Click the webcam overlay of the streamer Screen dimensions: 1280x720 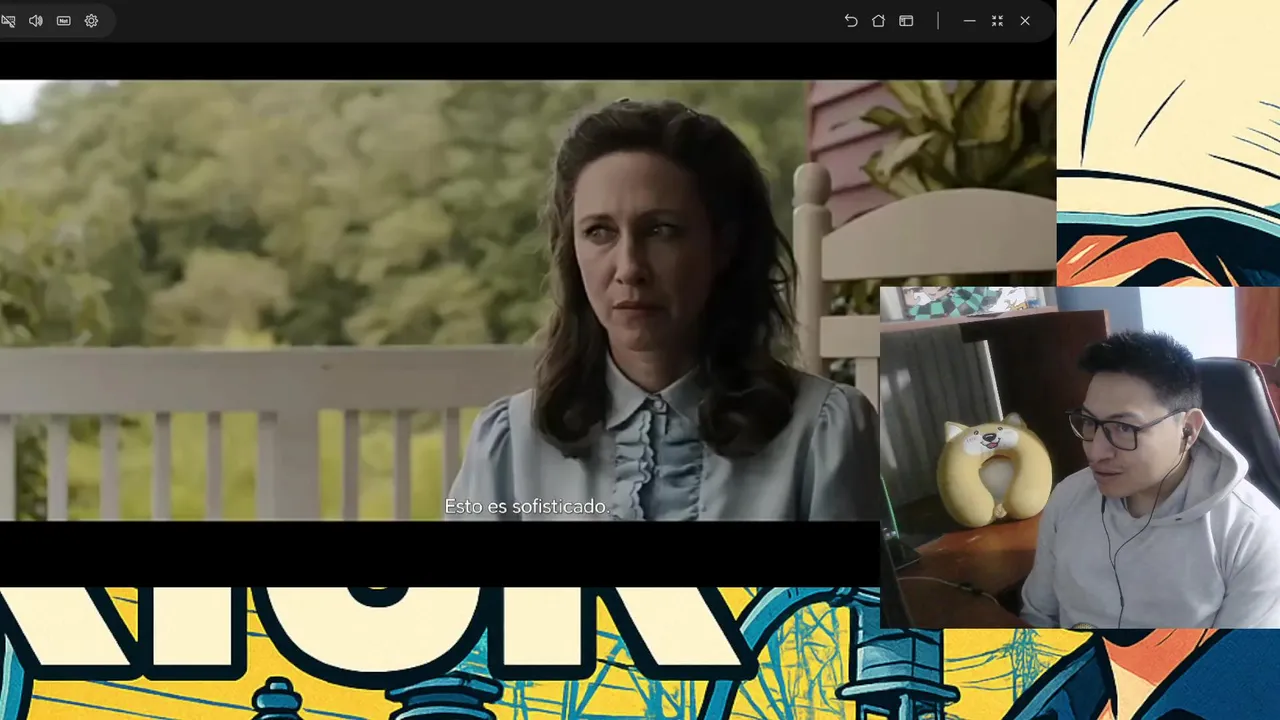click(1080, 457)
